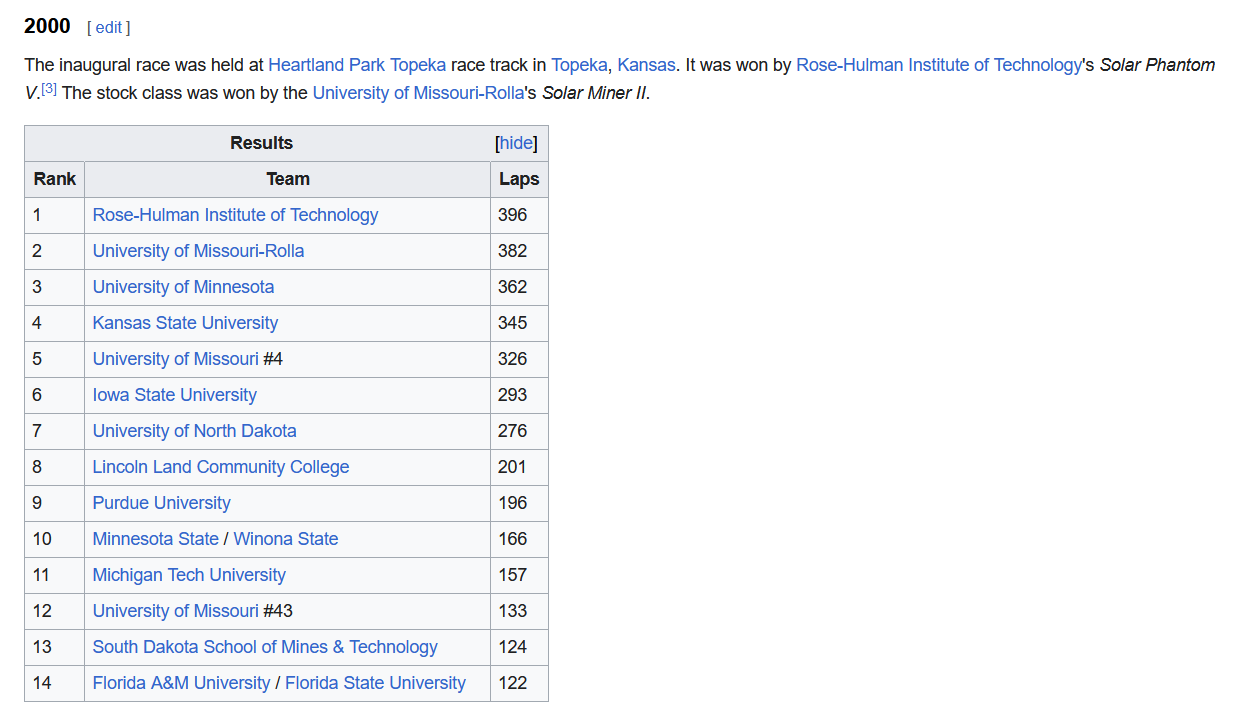This screenshot has height=719, width=1242.
Task: Click University of Missouri link in #4 row
Action: coord(175,359)
